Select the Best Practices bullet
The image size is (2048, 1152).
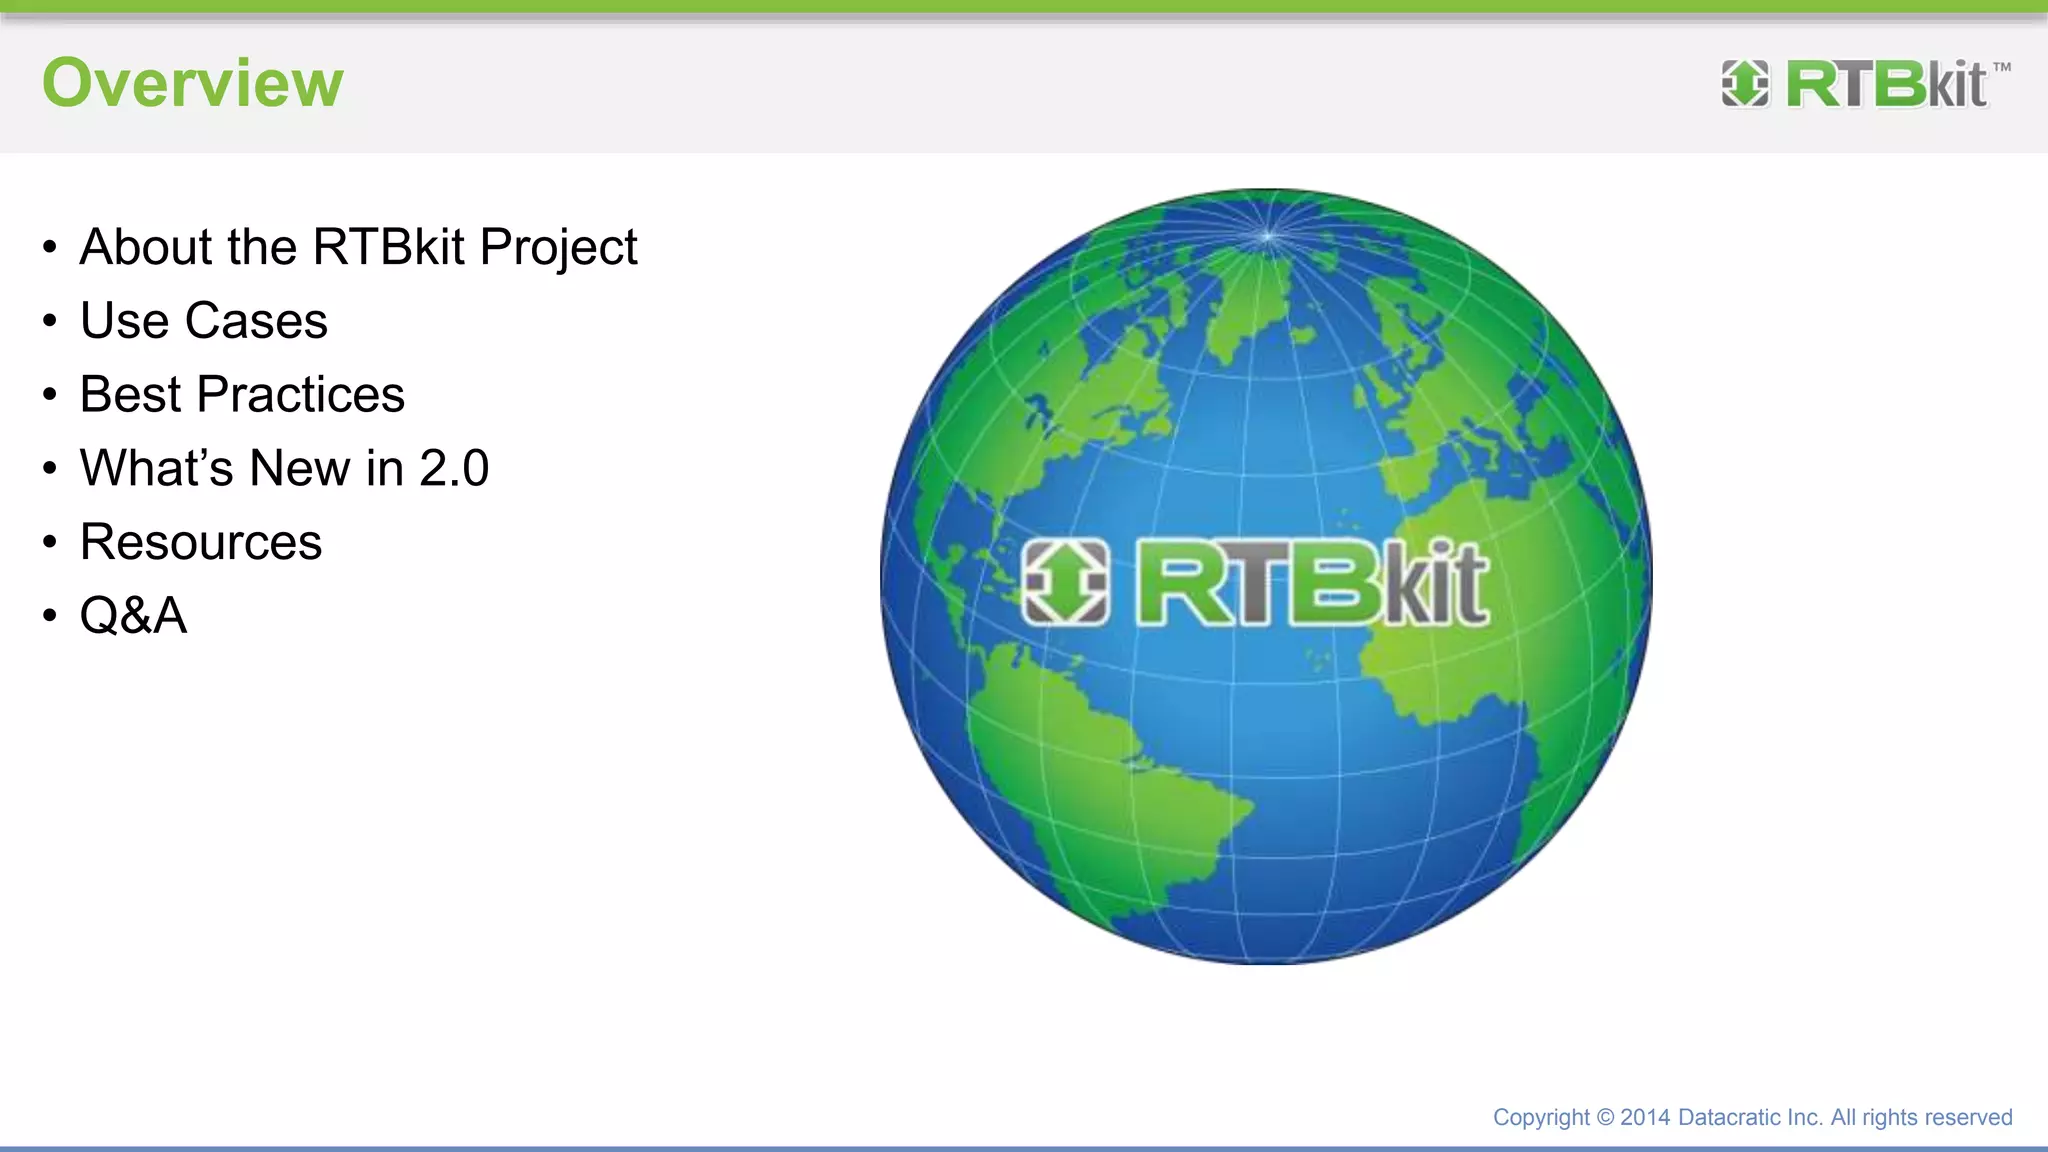pos(242,394)
